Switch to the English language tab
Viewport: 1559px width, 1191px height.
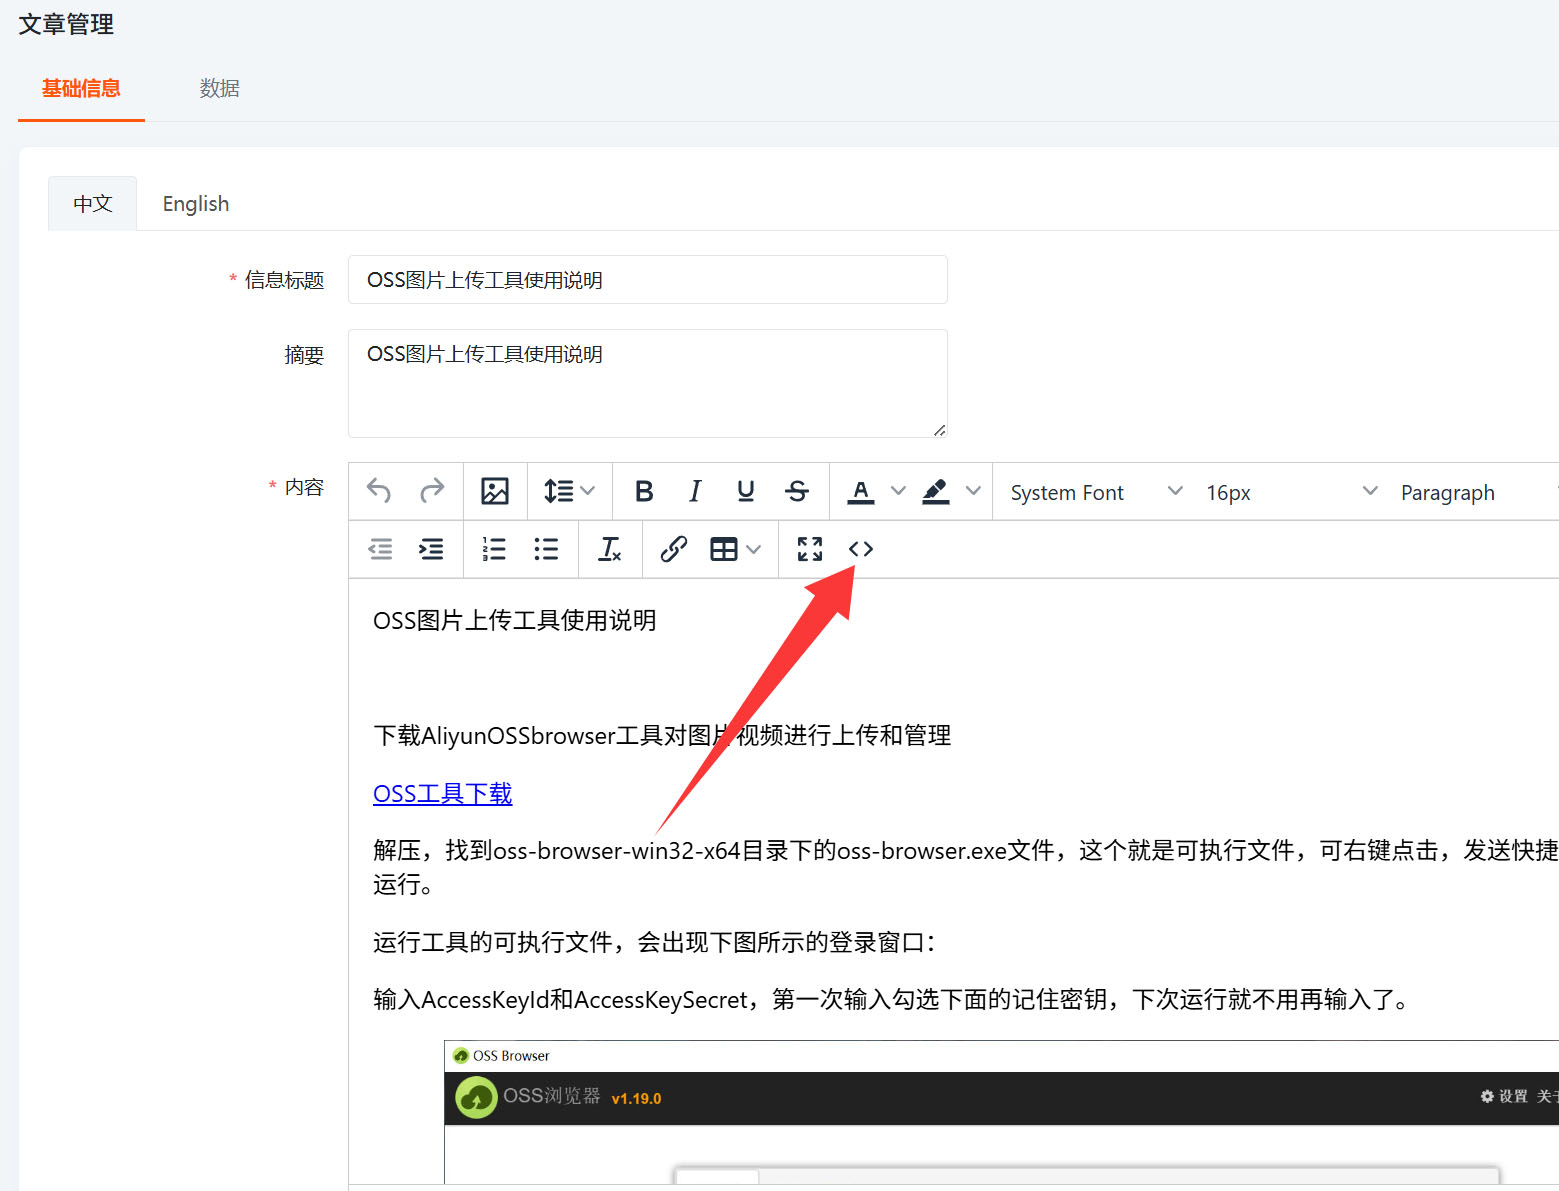[196, 204]
